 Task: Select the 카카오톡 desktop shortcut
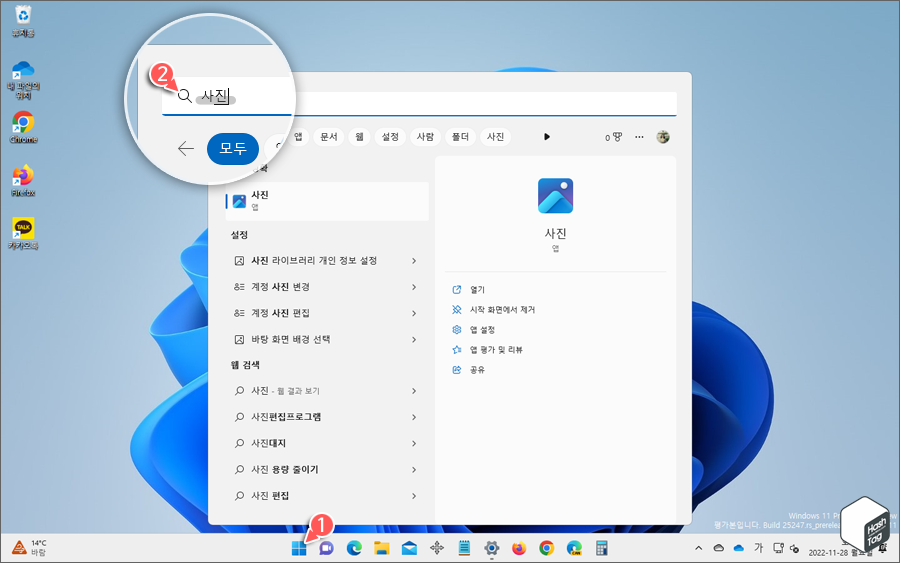pyautogui.click(x=23, y=233)
